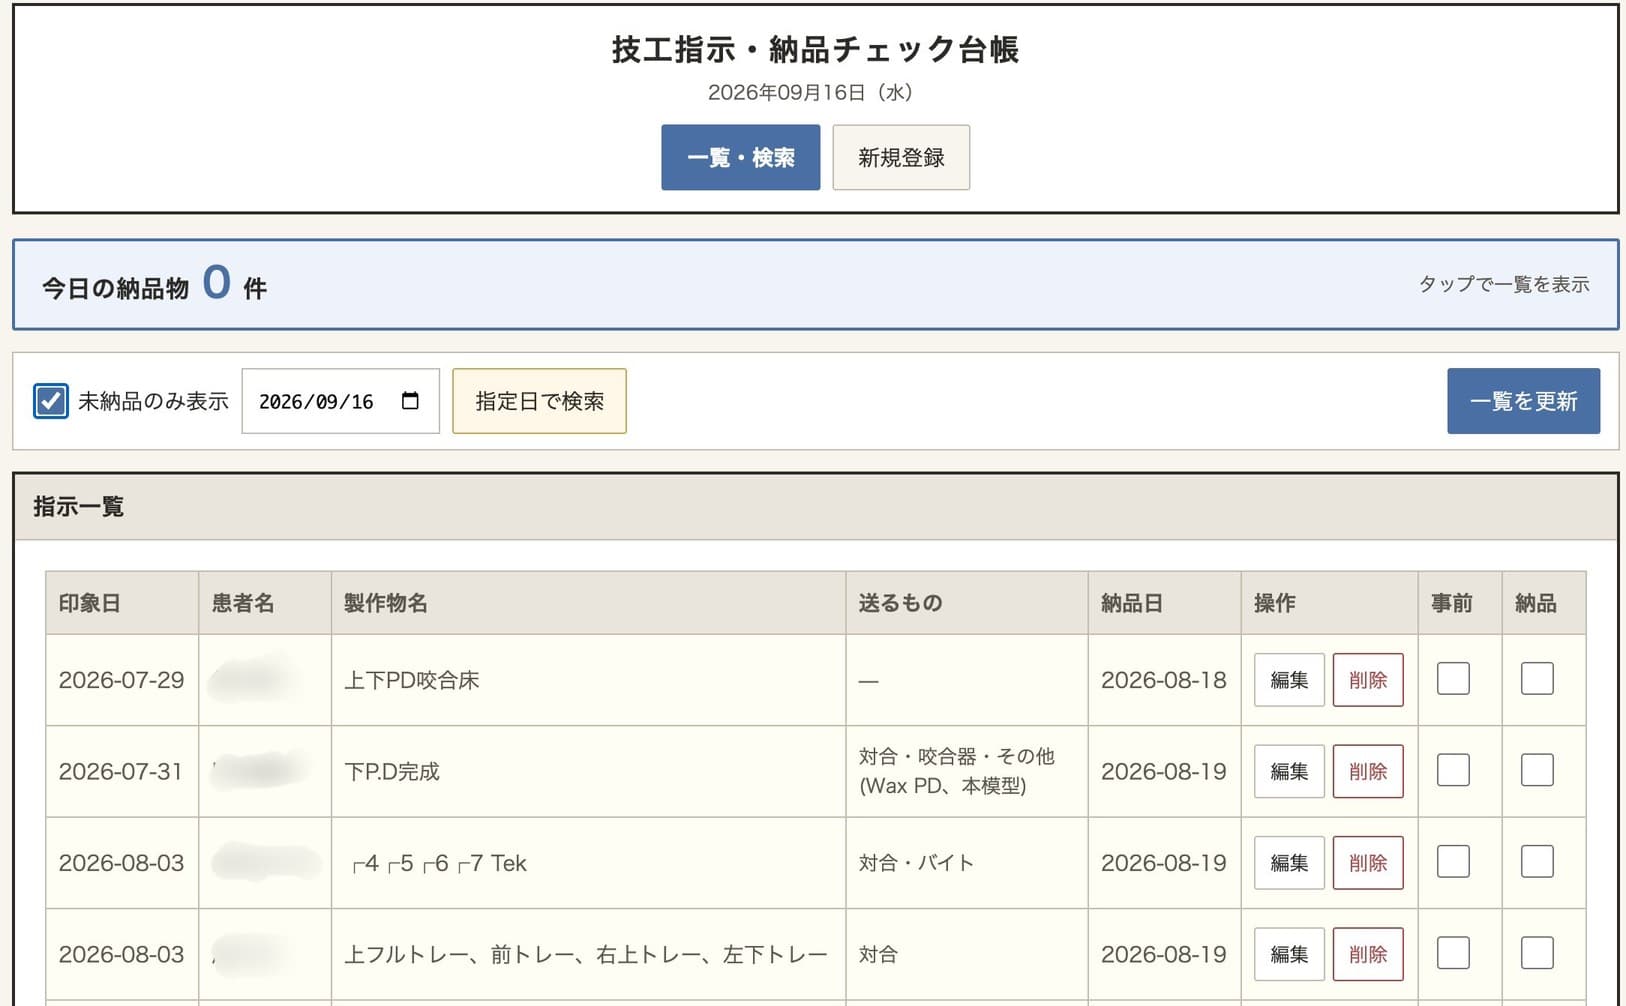Tick 納品 checkbox for 下P.D完成 row
The width and height of the screenshot is (1626, 1006).
(x=1537, y=771)
